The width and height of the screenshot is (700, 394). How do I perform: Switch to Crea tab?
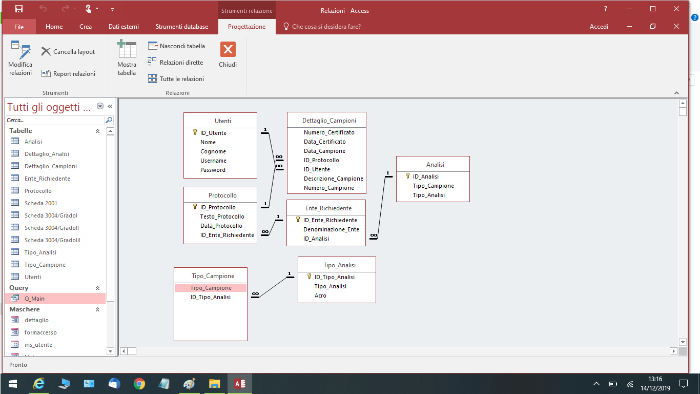(x=86, y=27)
